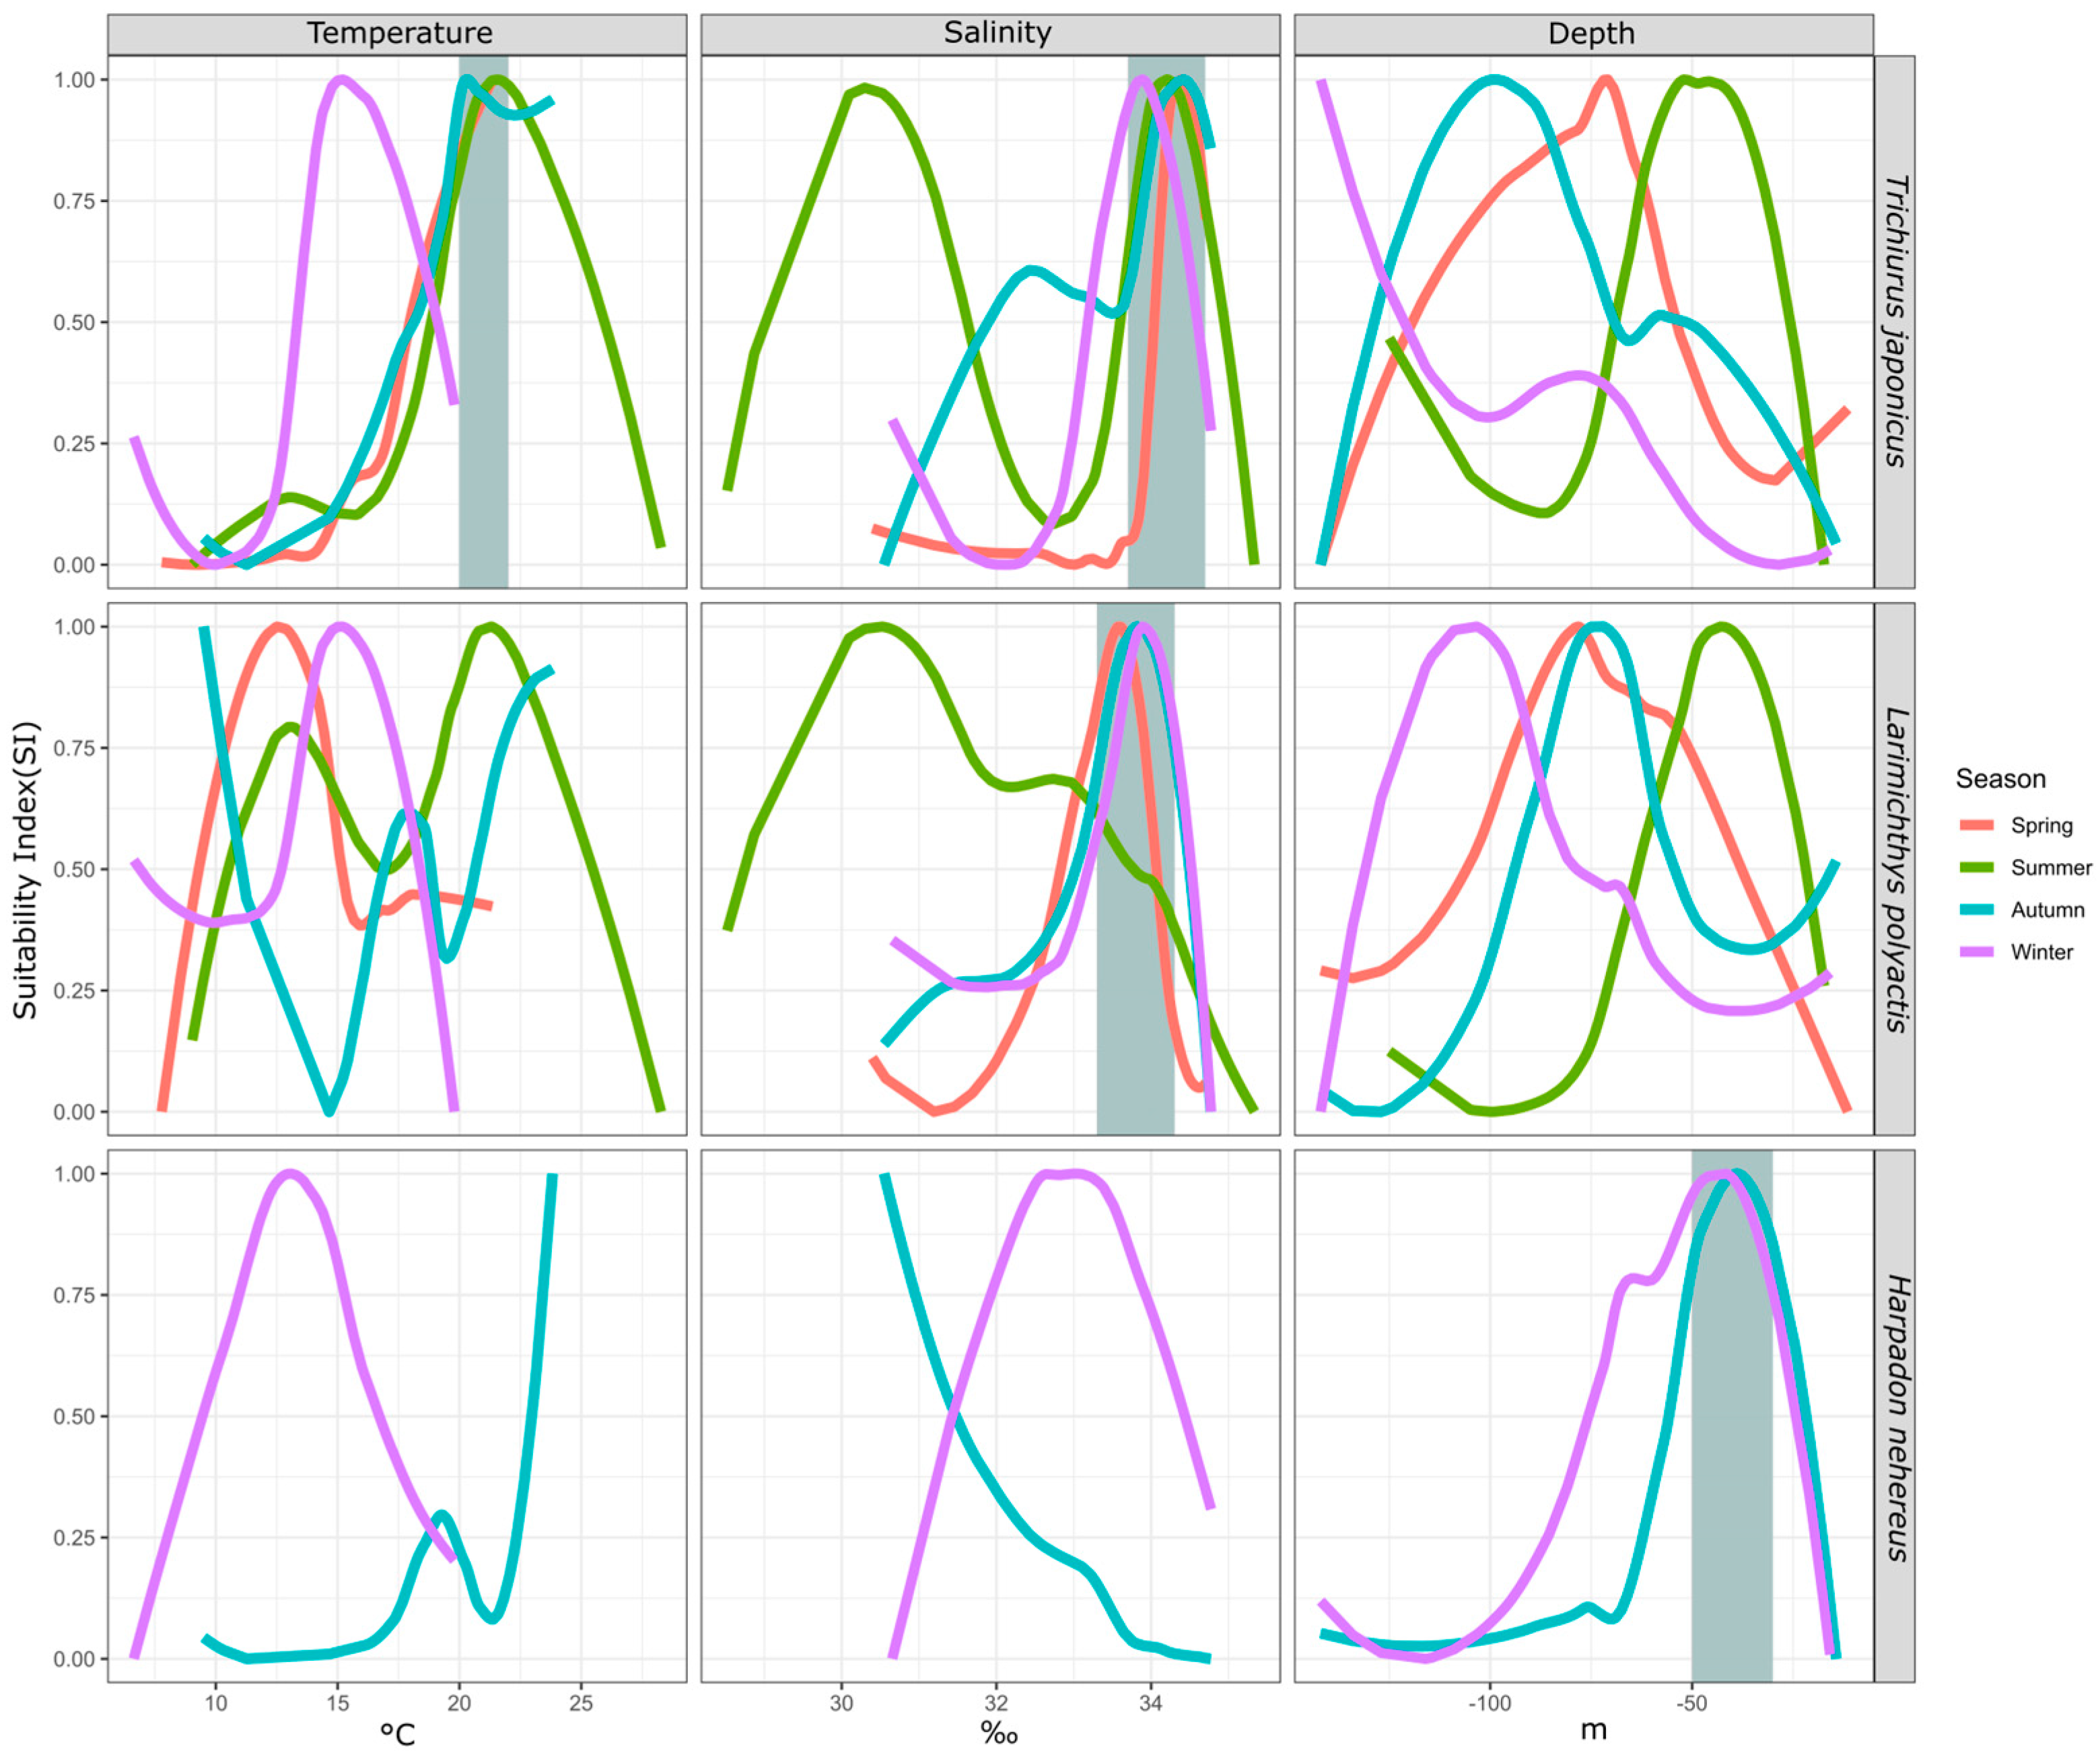
Task: Click the Winter legend color swatch
Action: click(x=1976, y=952)
